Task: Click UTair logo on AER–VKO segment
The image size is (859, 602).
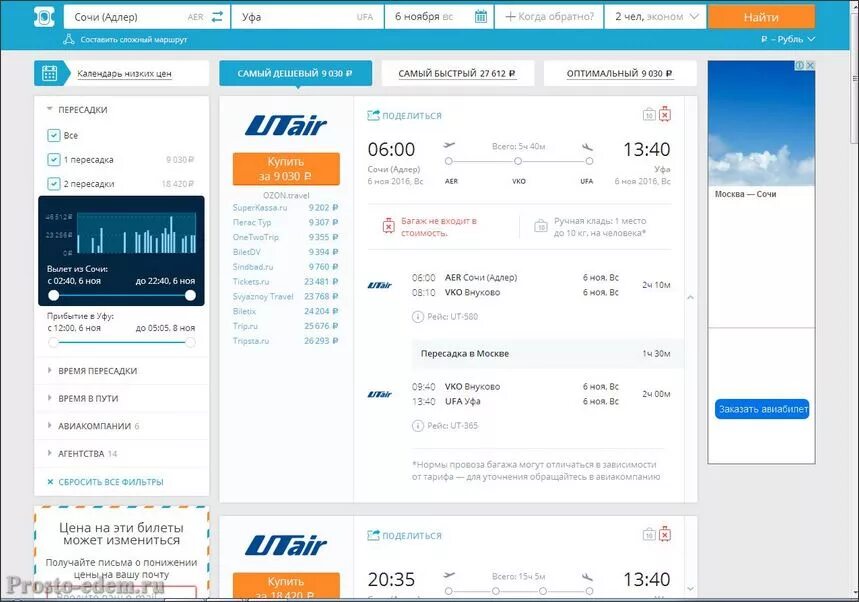Action: coord(380,285)
